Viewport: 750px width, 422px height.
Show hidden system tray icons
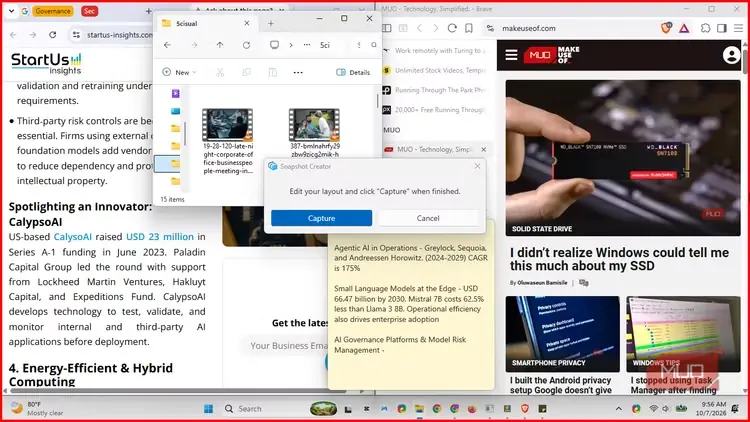[x=618, y=409]
